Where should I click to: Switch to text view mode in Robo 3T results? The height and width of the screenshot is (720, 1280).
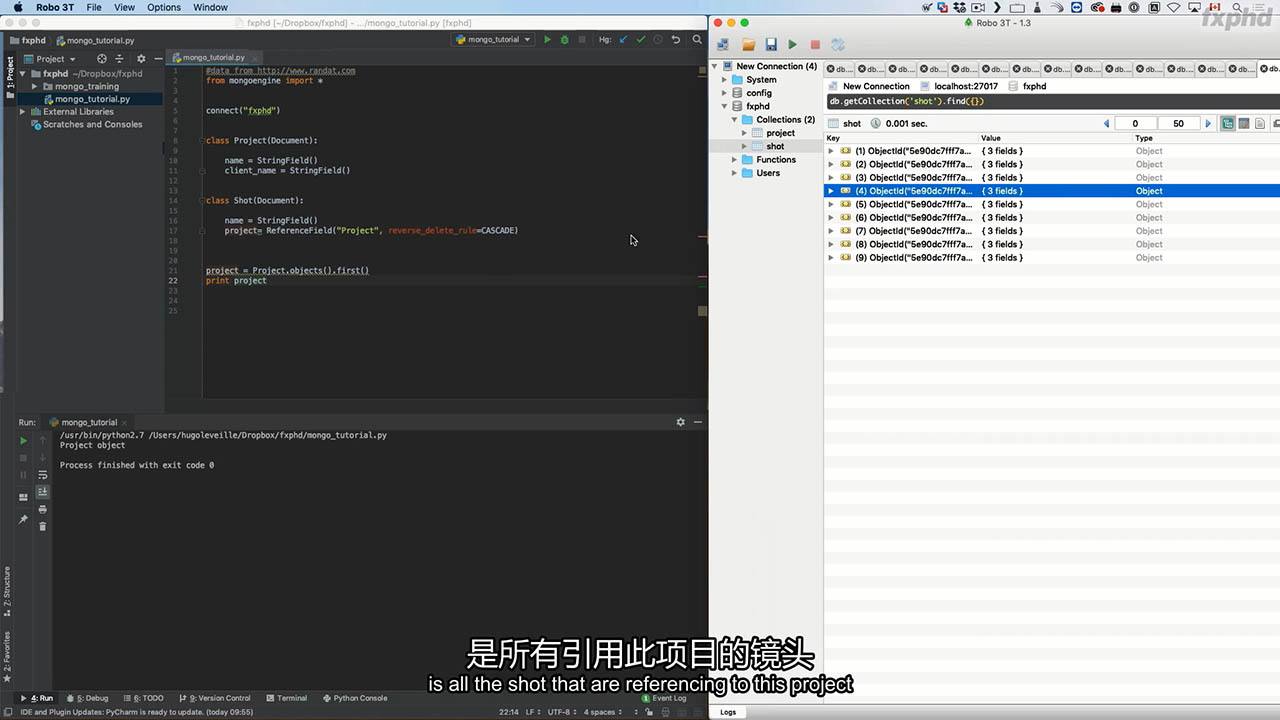1260,124
